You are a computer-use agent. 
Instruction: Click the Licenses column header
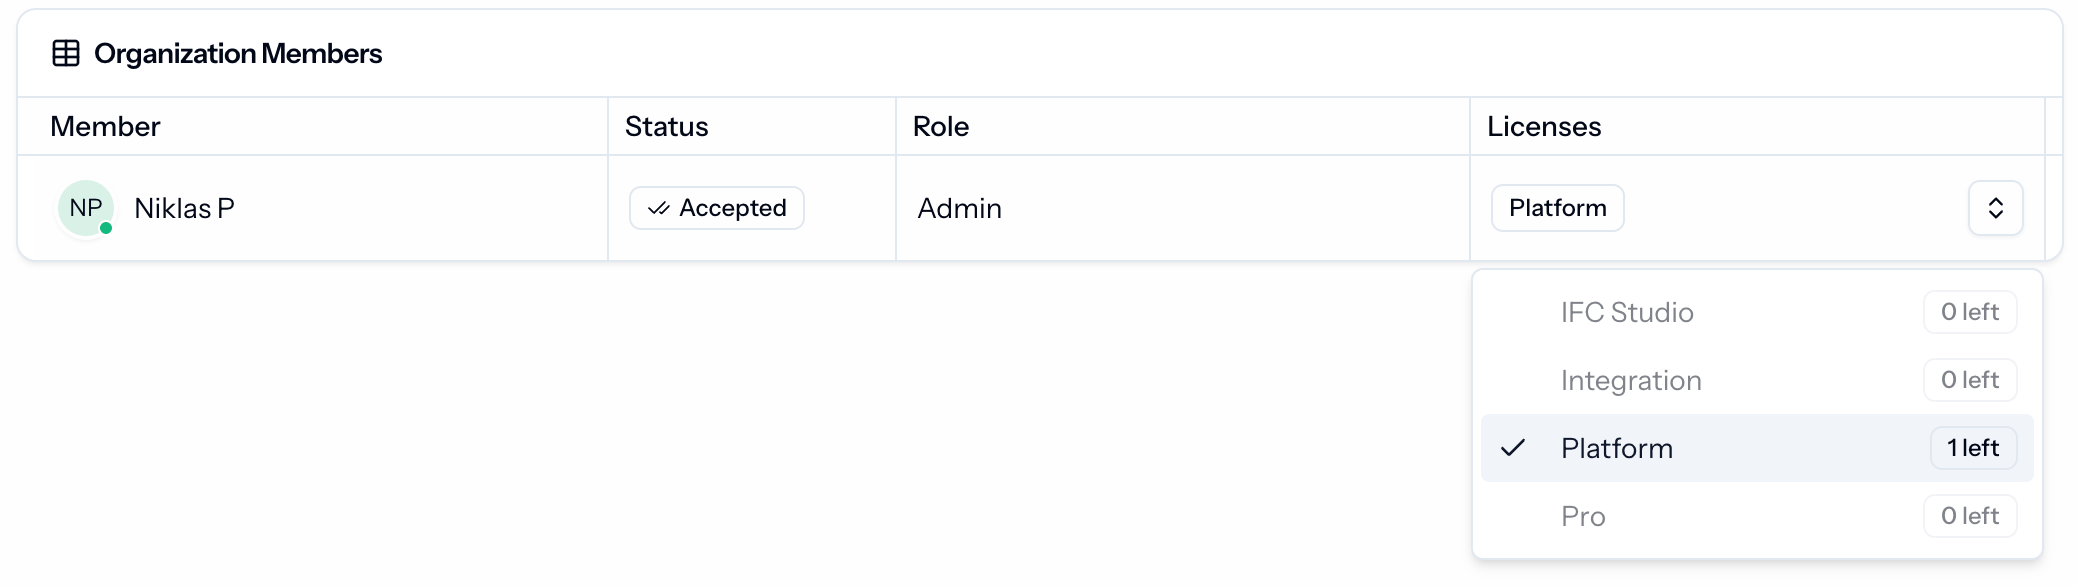[1544, 126]
